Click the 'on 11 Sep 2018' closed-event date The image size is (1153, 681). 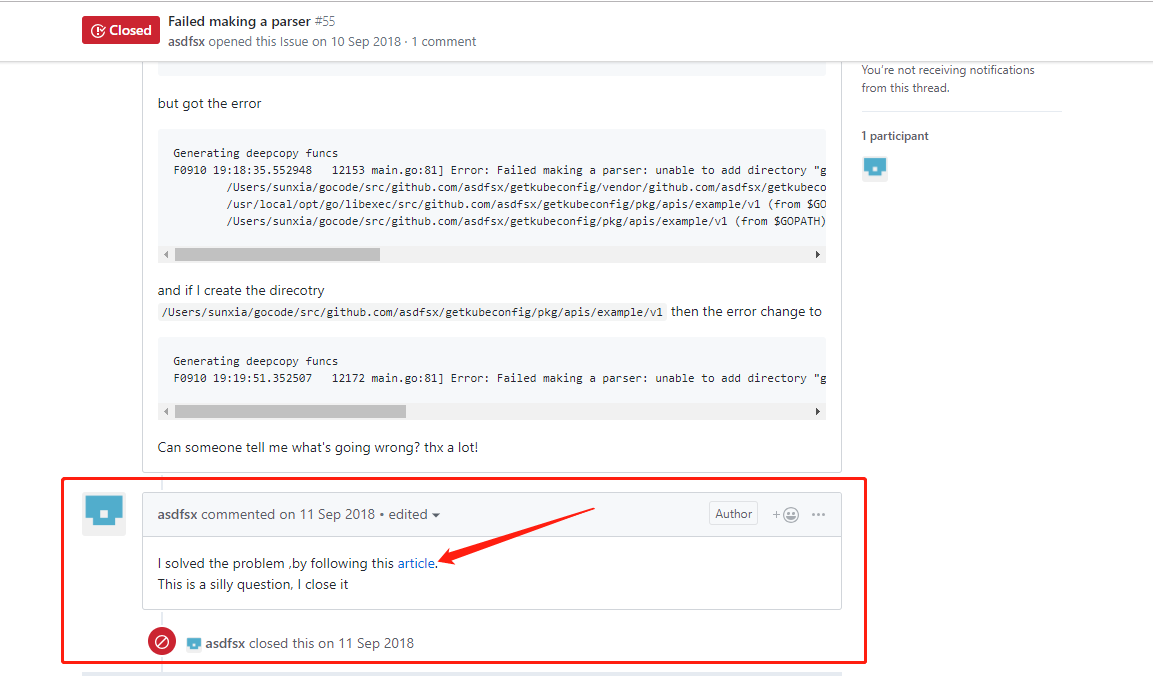pos(366,643)
